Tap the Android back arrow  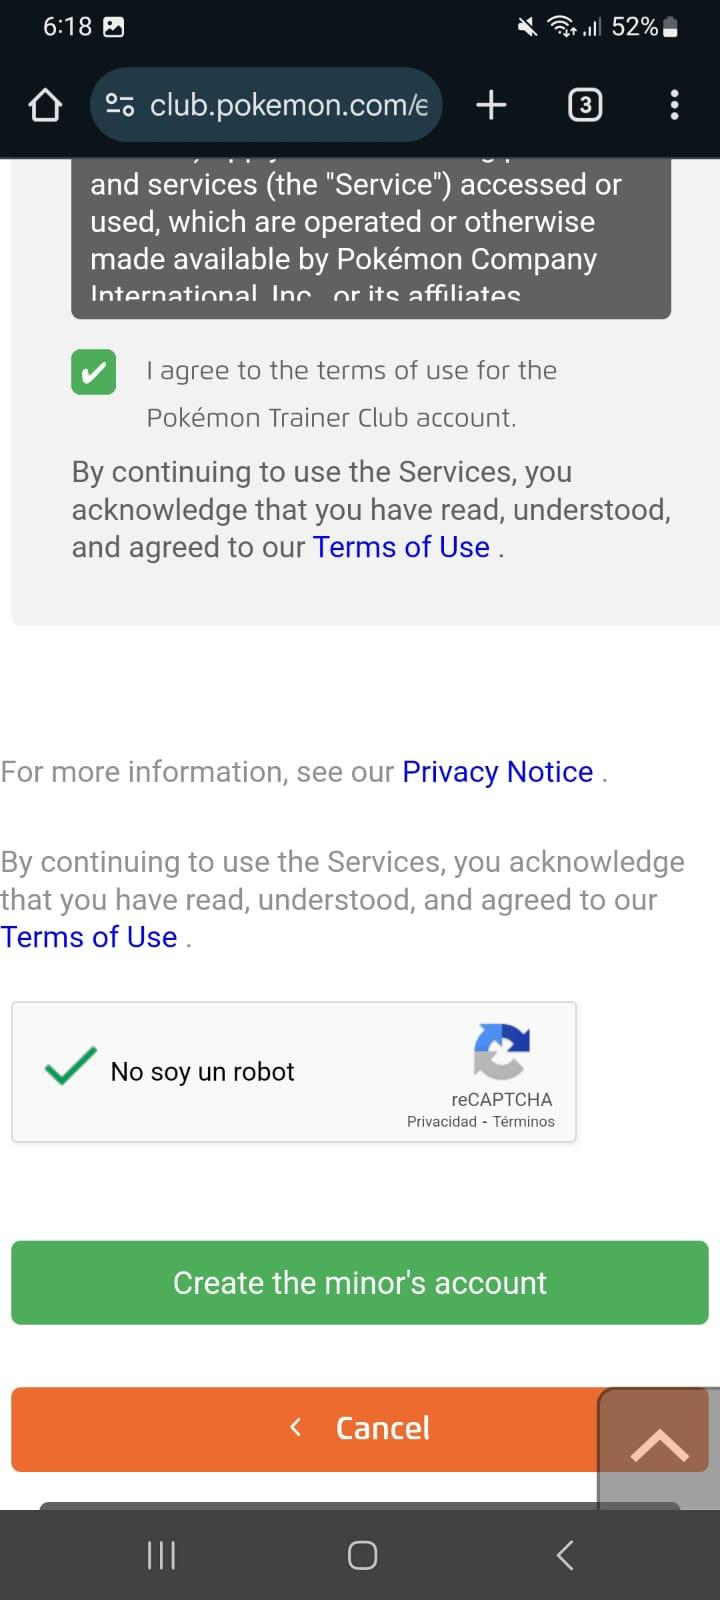565,1555
